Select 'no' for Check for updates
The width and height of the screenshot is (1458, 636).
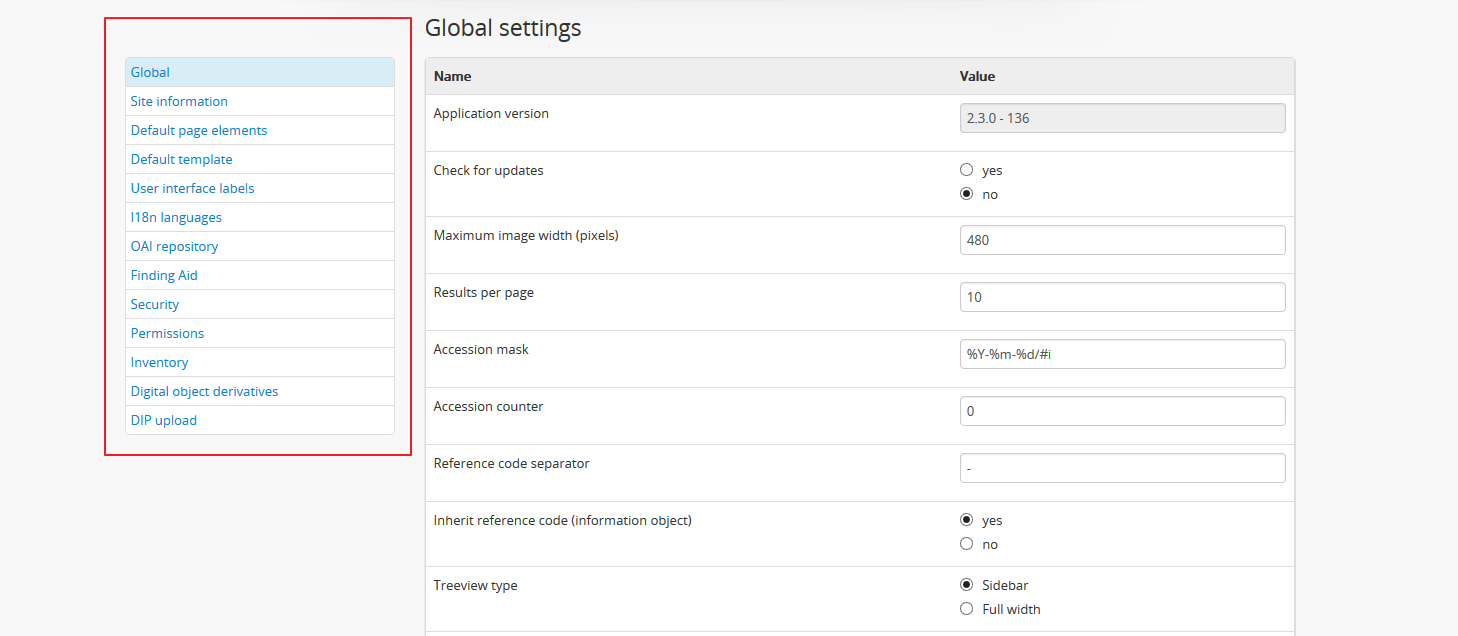click(966, 194)
